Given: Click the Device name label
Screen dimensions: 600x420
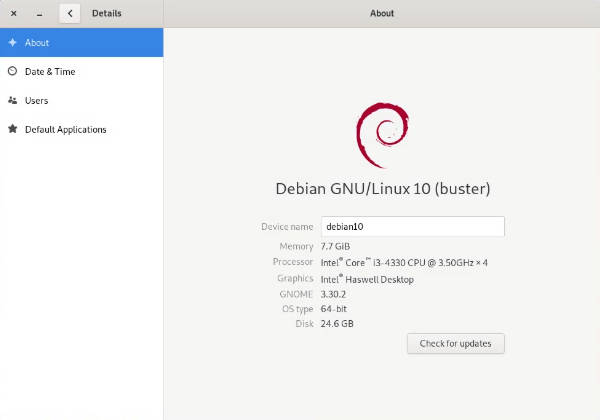Looking at the screenshot, I should [x=287, y=227].
